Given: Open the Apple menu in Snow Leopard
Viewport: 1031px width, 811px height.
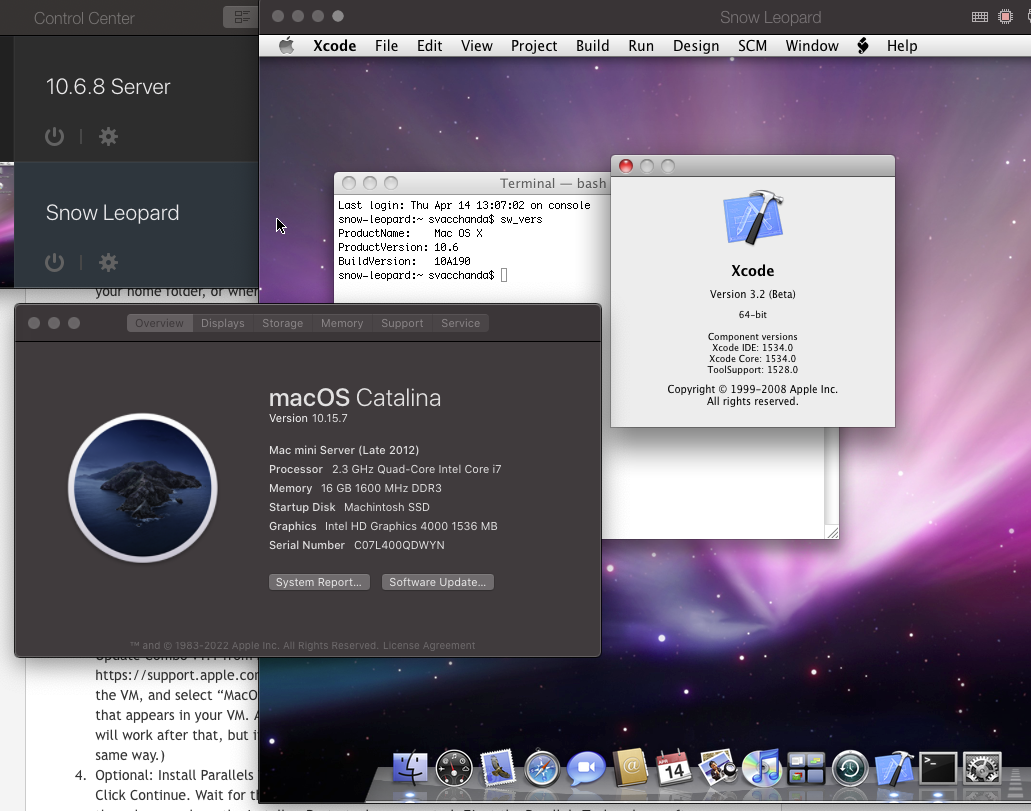Looking at the screenshot, I should point(287,46).
